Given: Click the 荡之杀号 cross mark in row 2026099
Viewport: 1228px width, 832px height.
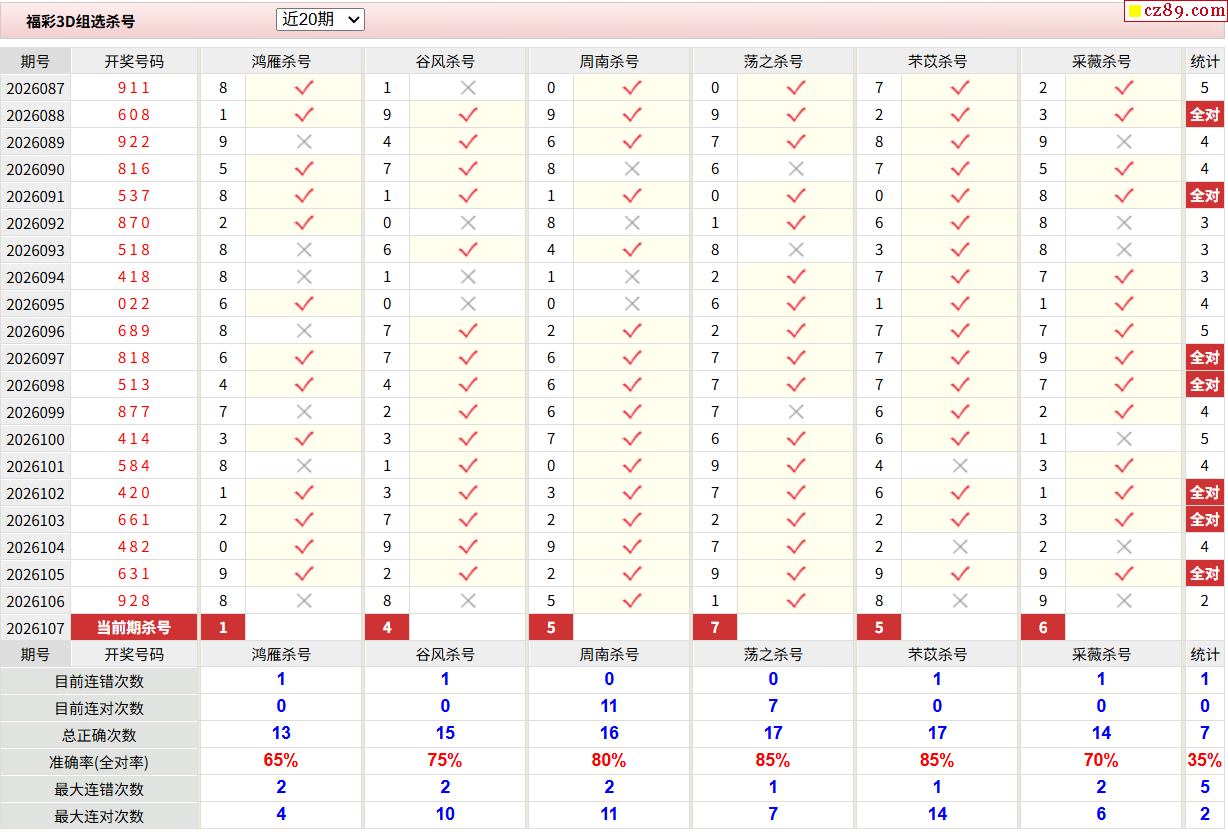Looking at the screenshot, I should [796, 412].
